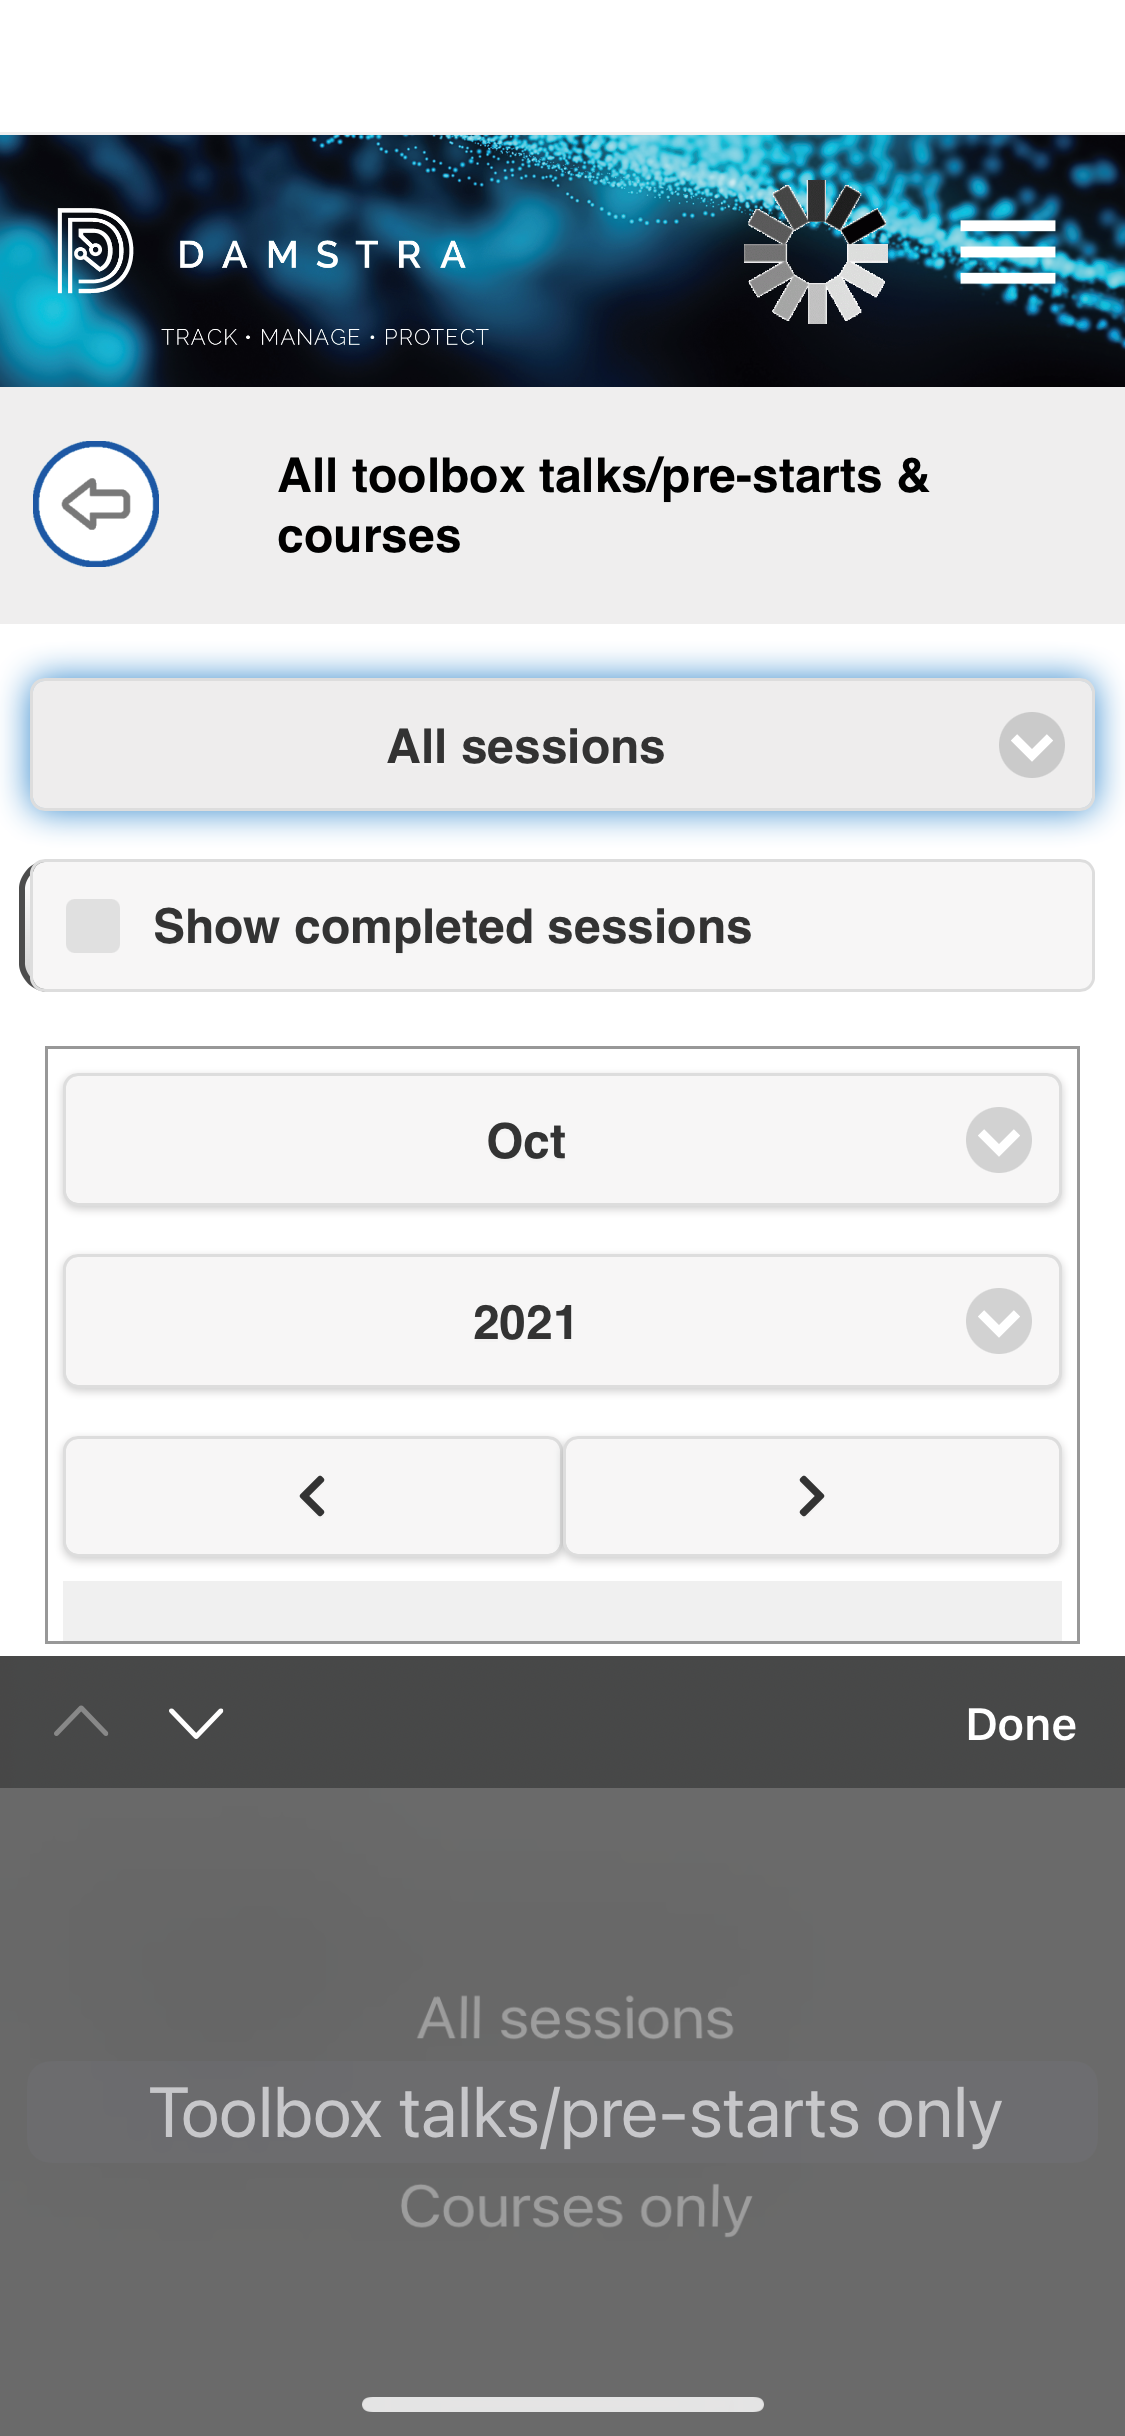Expand the Oct month selector
This screenshot has height=2436, width=1125.
[x=562, y=1139]
